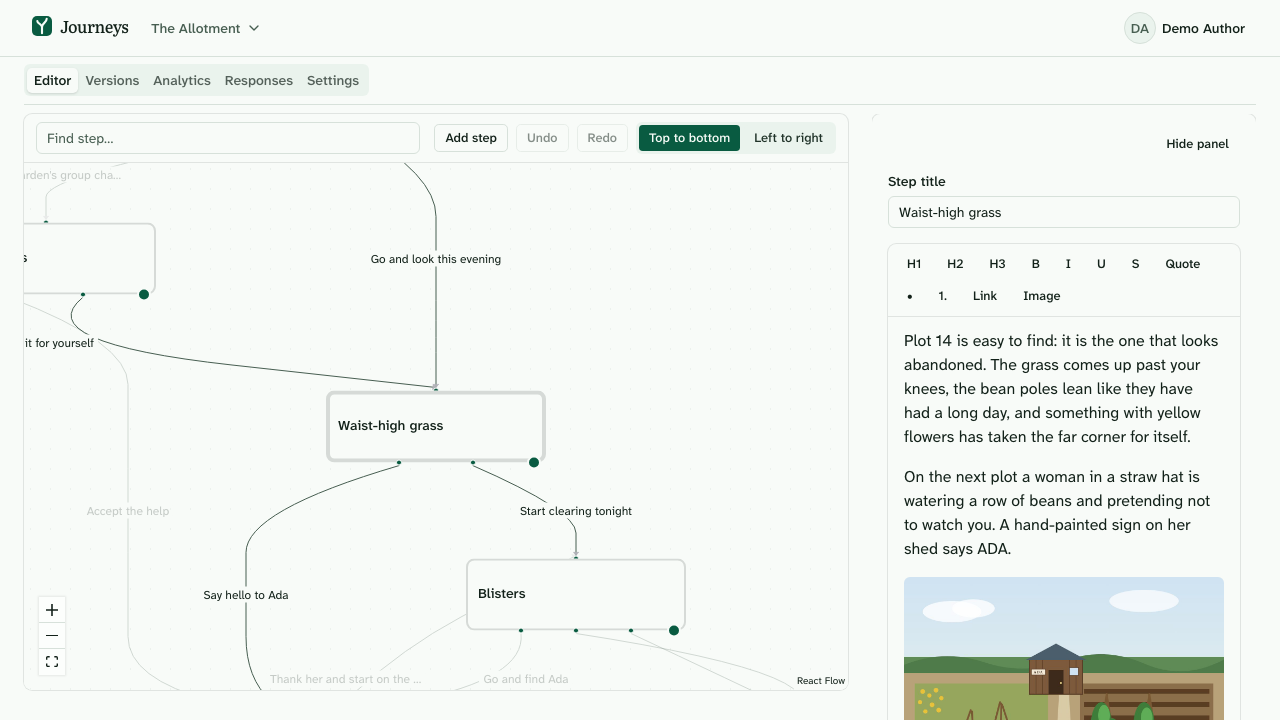This screenshot has width=1280, height=720.
Task: Apply H2 heading format
Action: tap(955, 264)
